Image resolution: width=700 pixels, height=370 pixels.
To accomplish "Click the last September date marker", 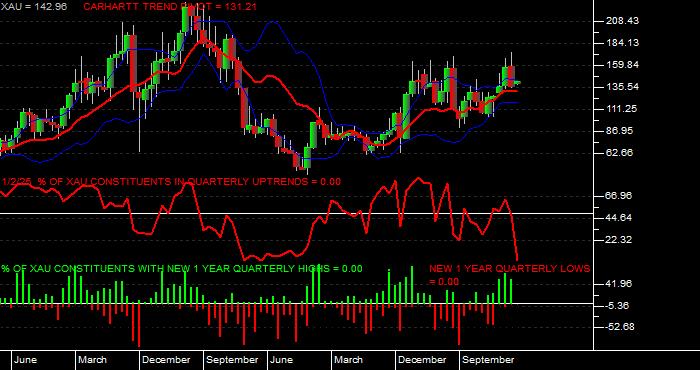I will coord(489,360).
